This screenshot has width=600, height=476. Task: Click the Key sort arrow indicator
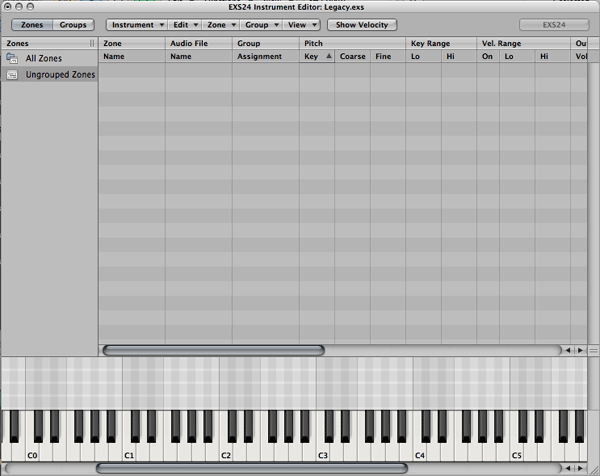(x=329, y=56)
